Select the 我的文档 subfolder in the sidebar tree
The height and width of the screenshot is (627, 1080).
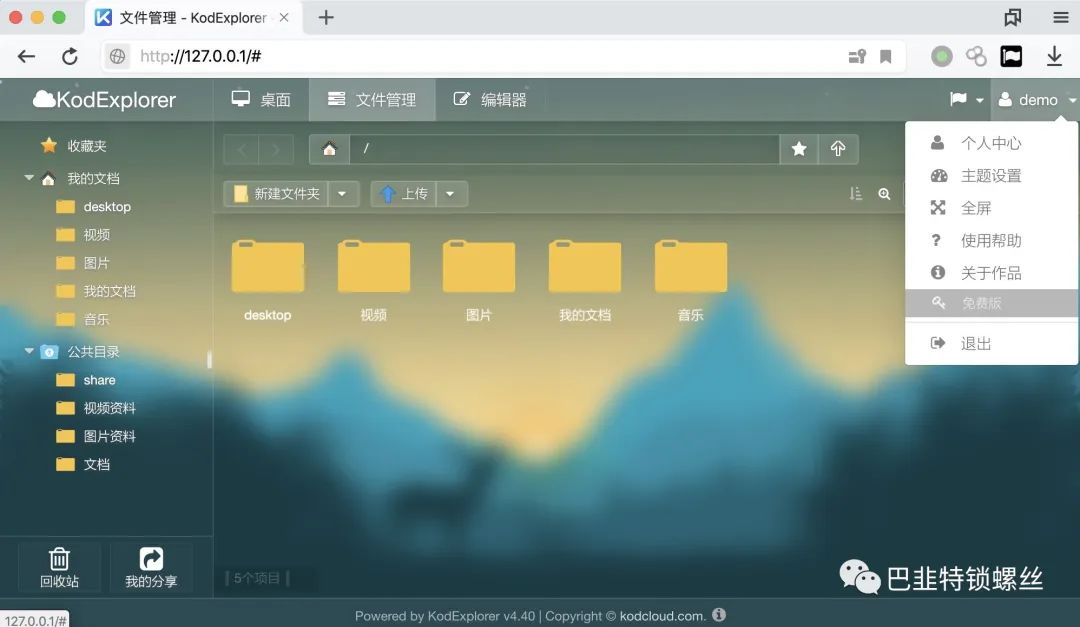(96, 291)
